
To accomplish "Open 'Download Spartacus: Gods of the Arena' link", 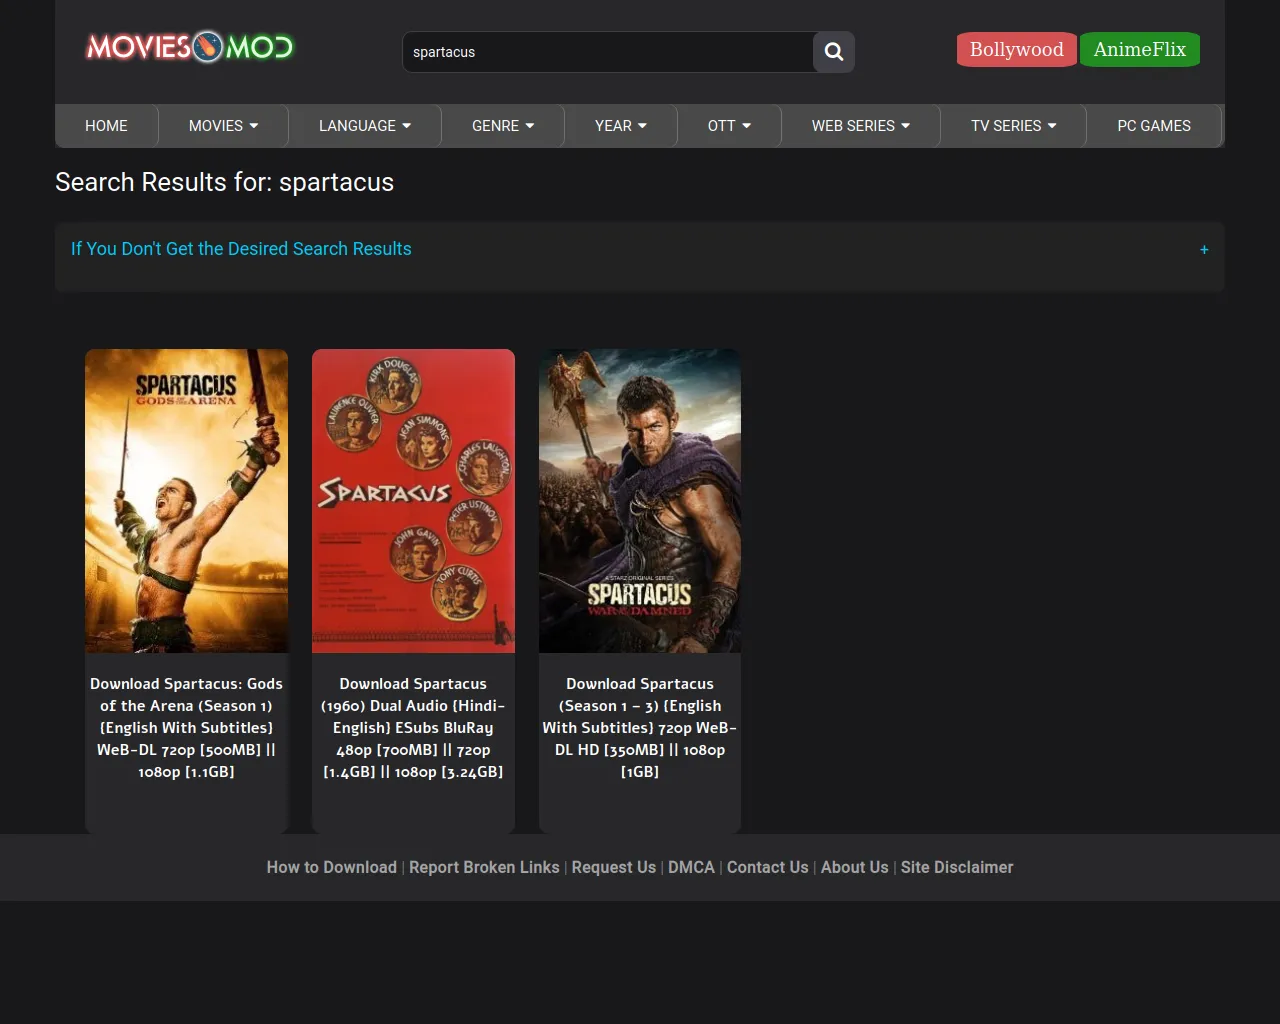I will pyautogui.click(x=186, y=728).
